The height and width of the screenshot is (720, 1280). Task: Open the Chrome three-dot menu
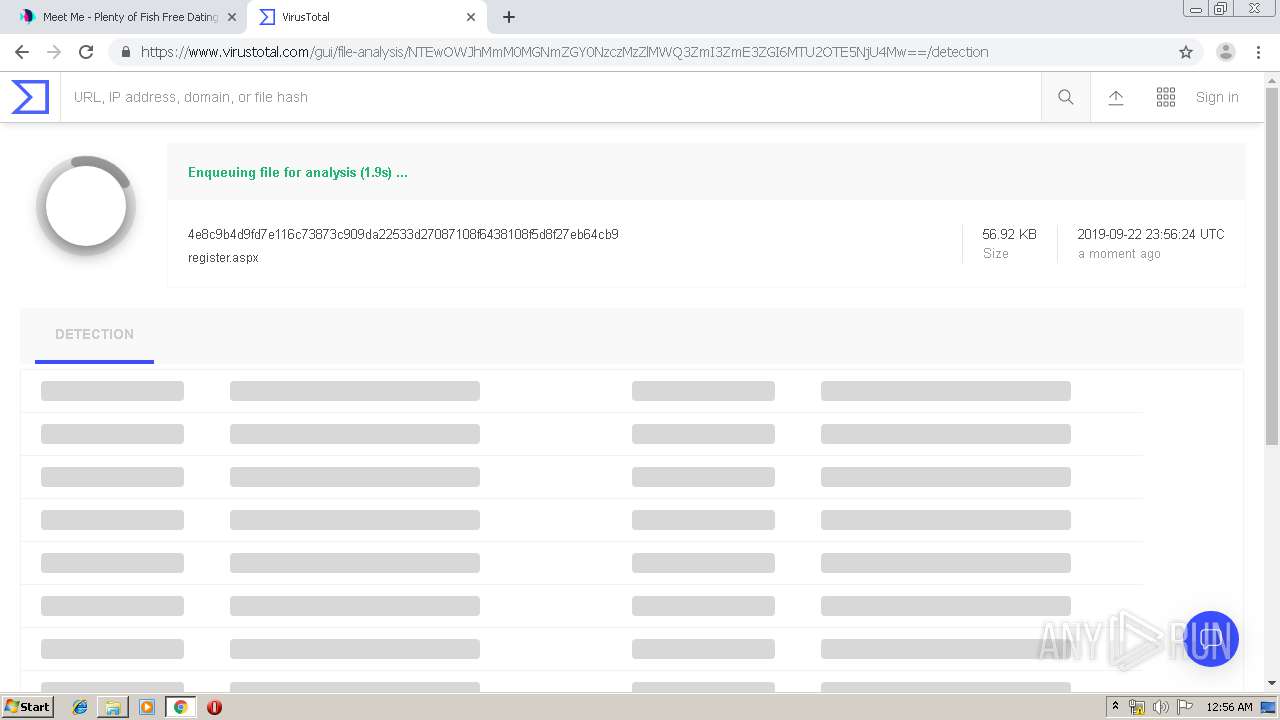click(1258, 52)
